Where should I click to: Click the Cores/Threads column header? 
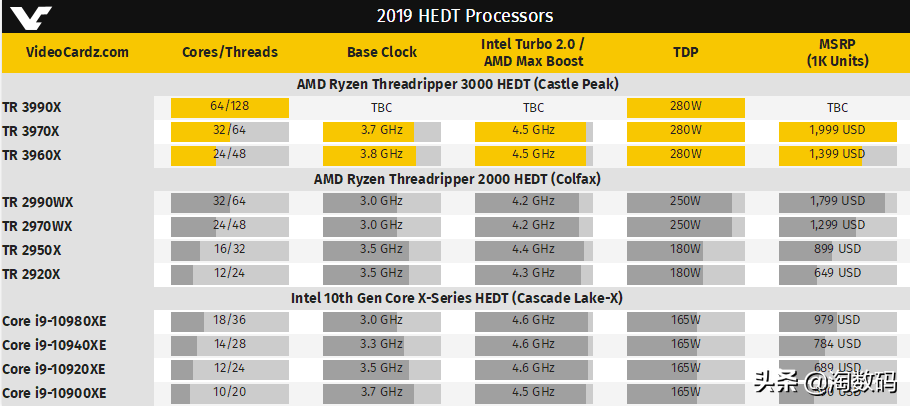[x=230, y=52]
